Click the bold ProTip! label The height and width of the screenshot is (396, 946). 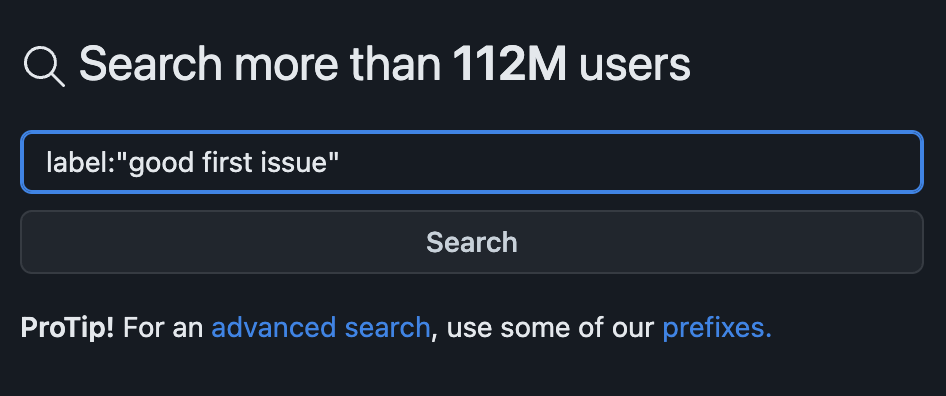[x=67, y=328]
